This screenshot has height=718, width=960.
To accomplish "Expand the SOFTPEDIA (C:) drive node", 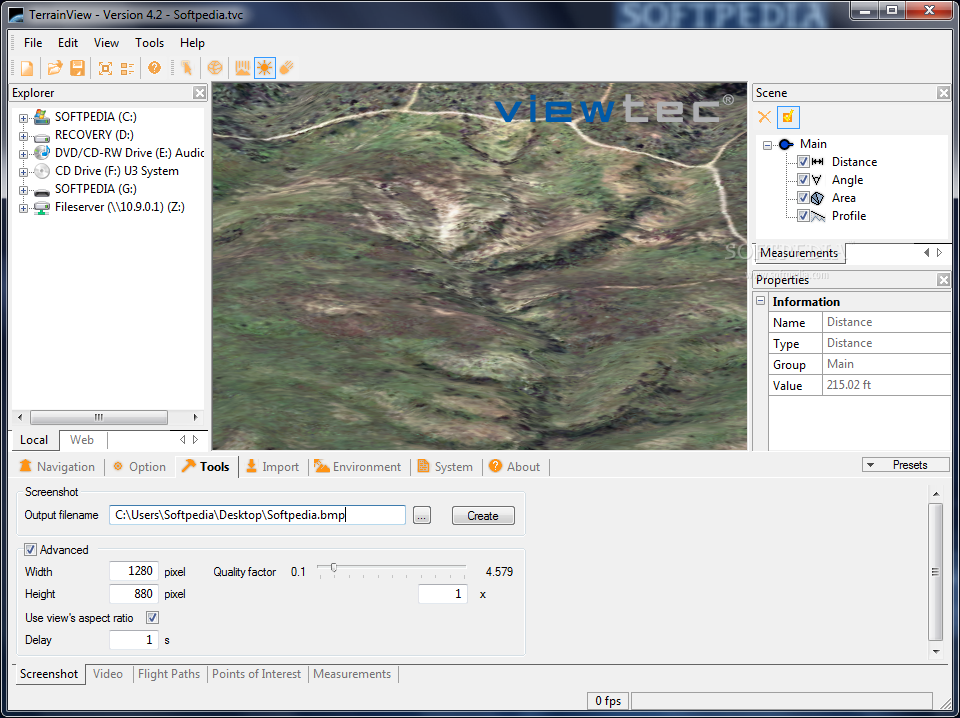I will click(23, 117).
